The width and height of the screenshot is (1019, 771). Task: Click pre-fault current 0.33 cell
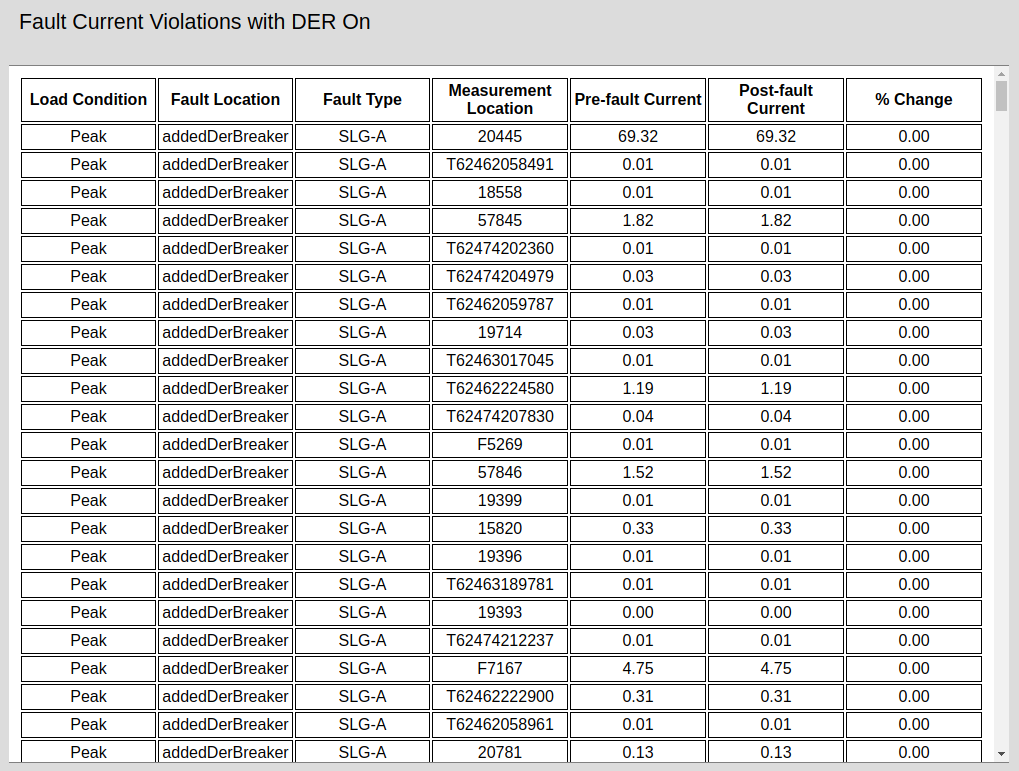(638, 528)
